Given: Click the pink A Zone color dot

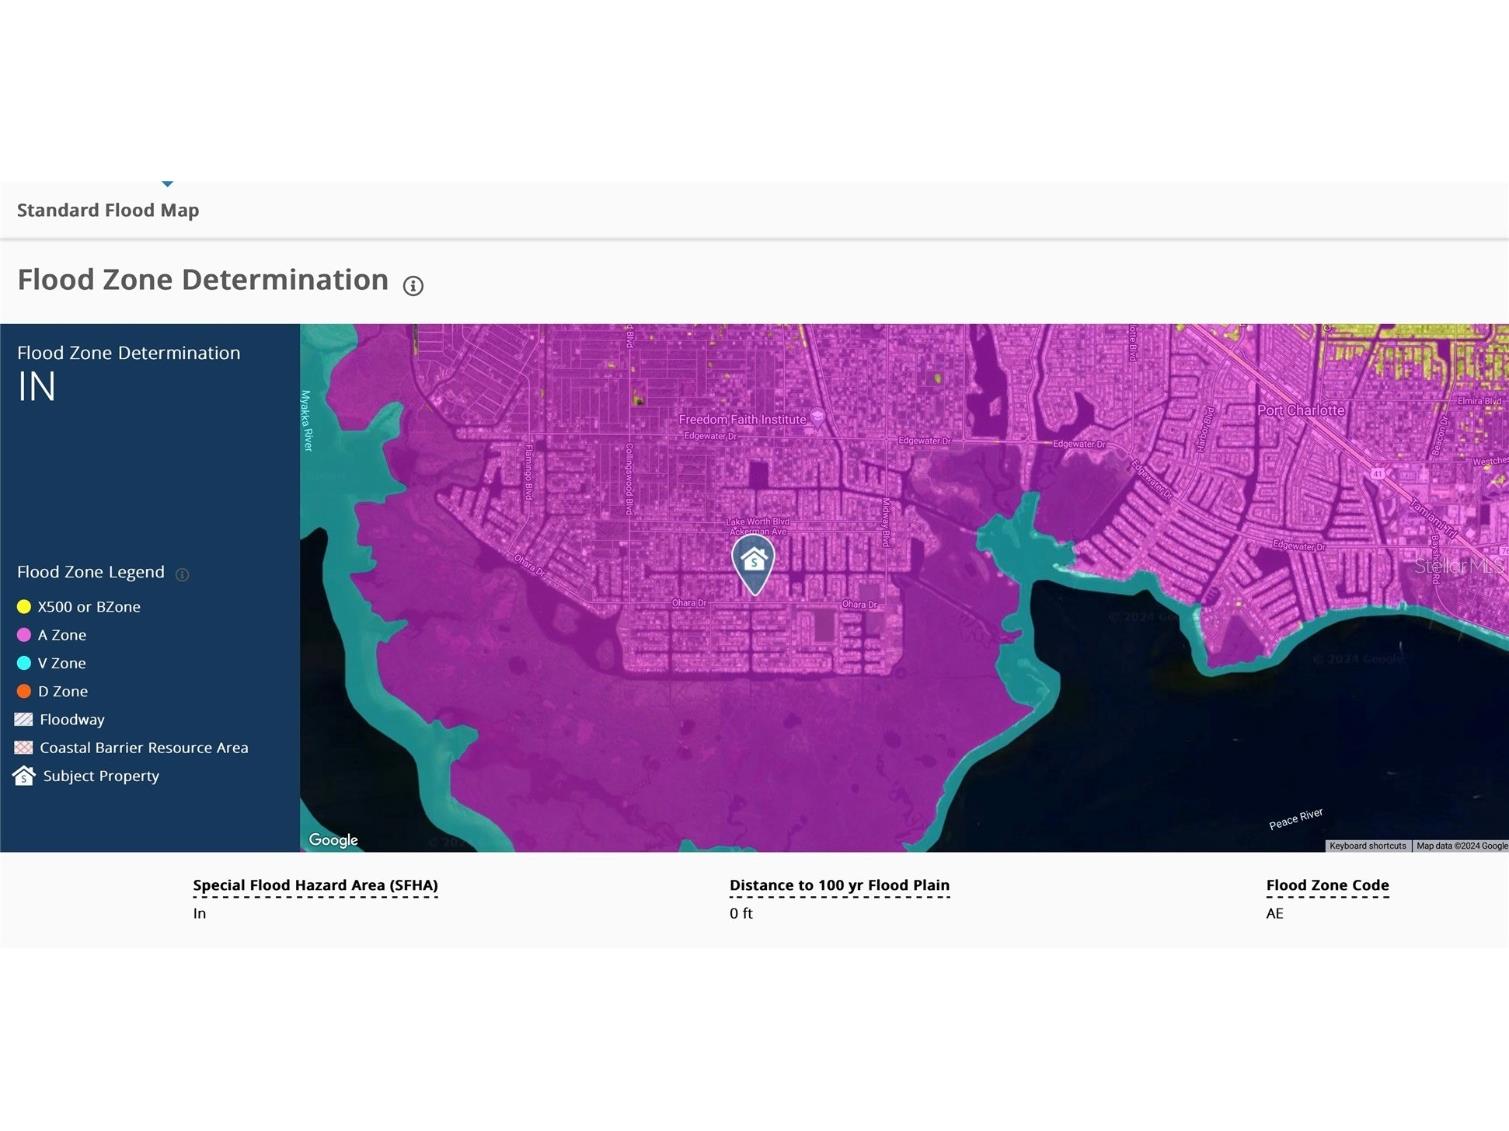Looking at the screenshot, I should point(24,635).
